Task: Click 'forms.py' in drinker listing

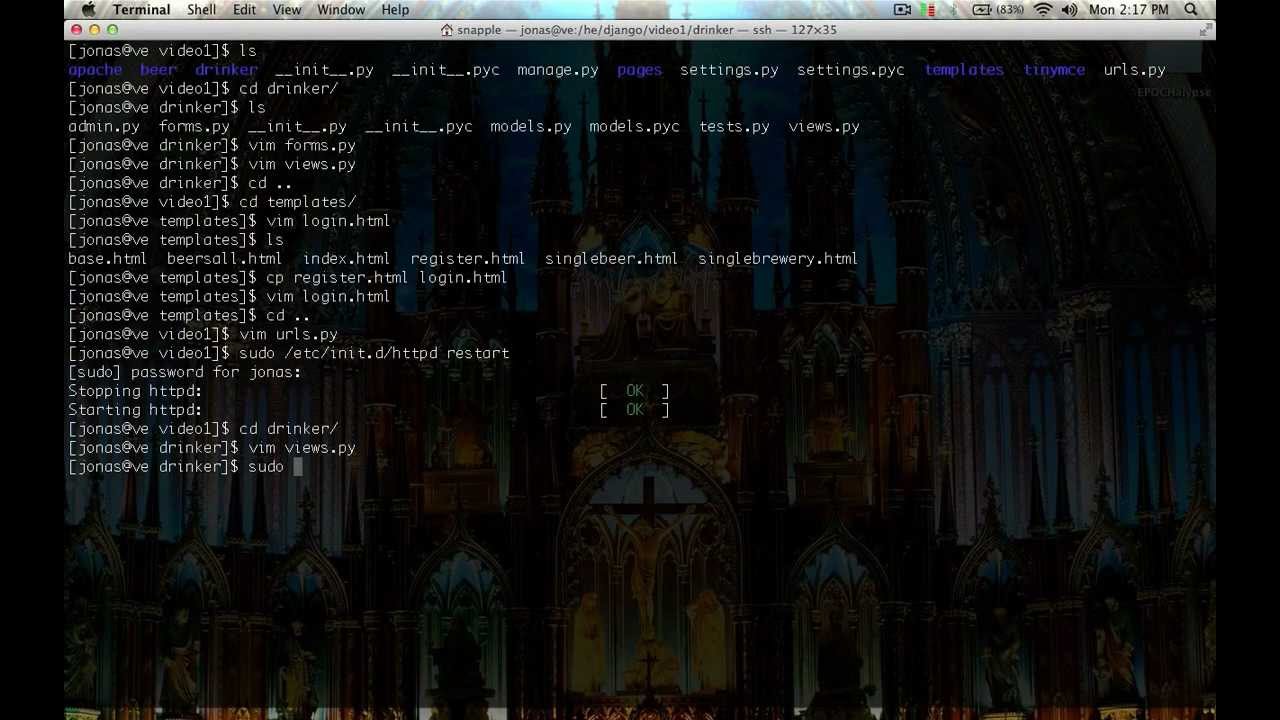Action: pyautogui.click(x=194, y=127)
